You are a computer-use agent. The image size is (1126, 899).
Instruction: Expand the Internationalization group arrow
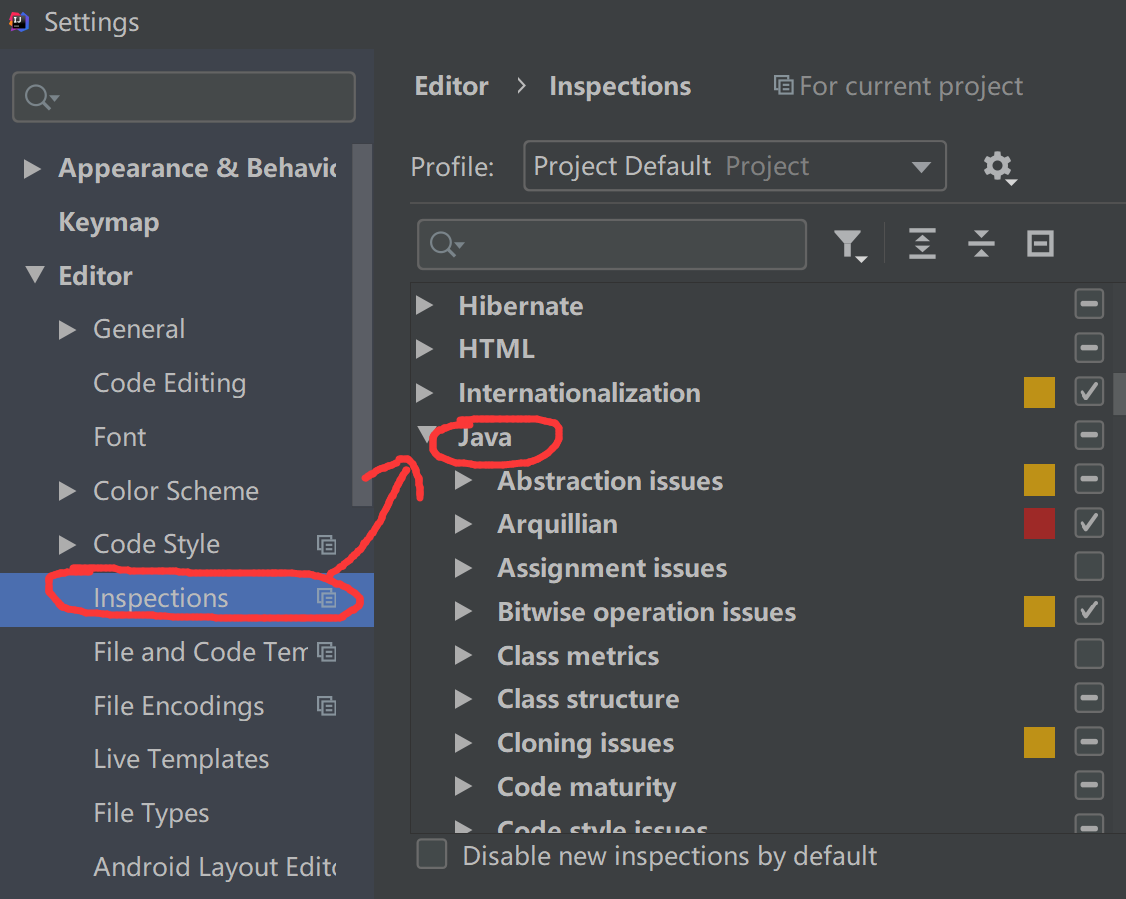click(424, 393)
